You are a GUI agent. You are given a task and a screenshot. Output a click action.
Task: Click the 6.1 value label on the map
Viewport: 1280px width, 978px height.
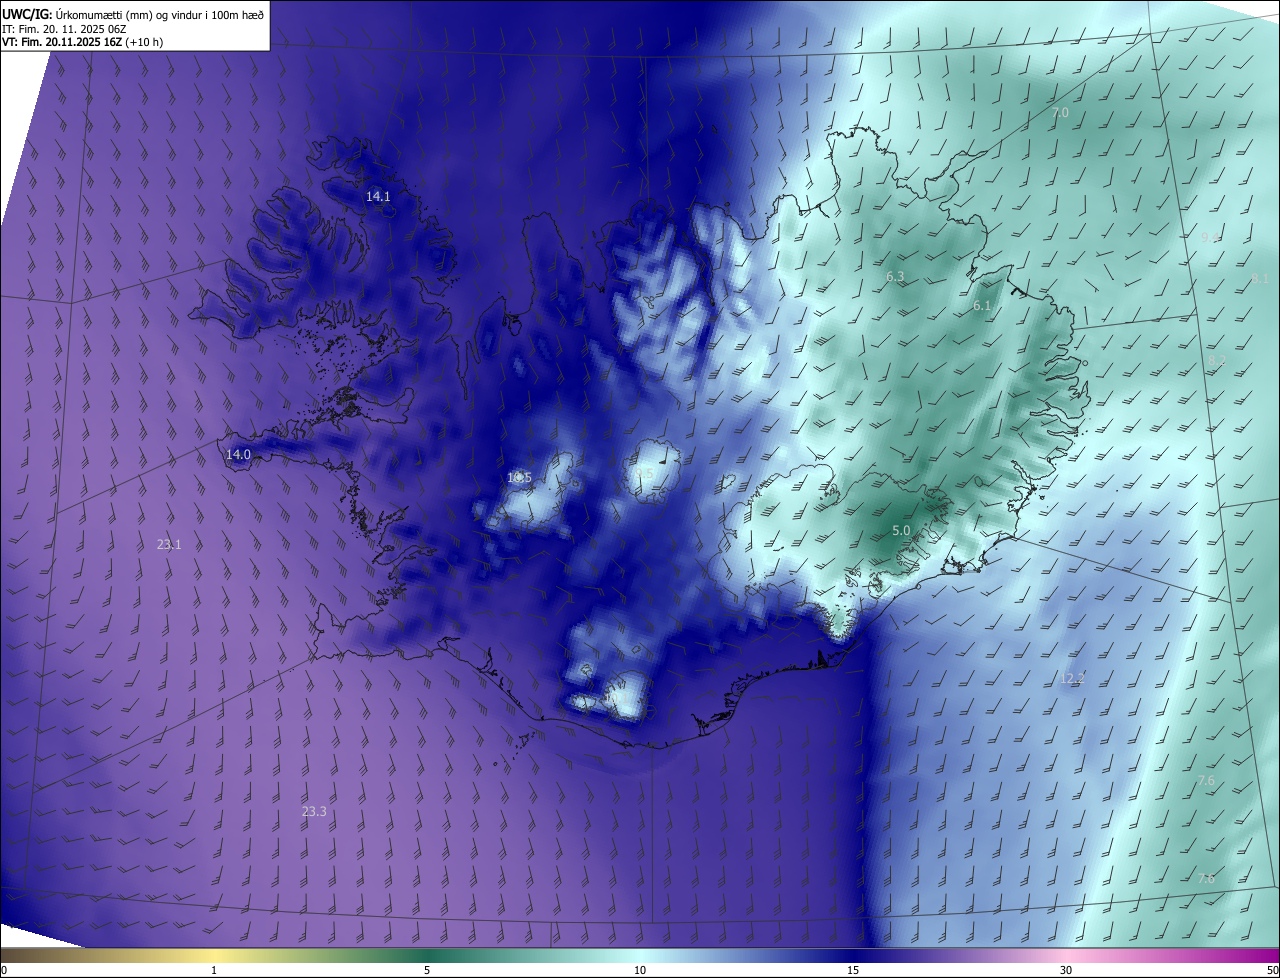pyautogui.click(x=982, y=306)
